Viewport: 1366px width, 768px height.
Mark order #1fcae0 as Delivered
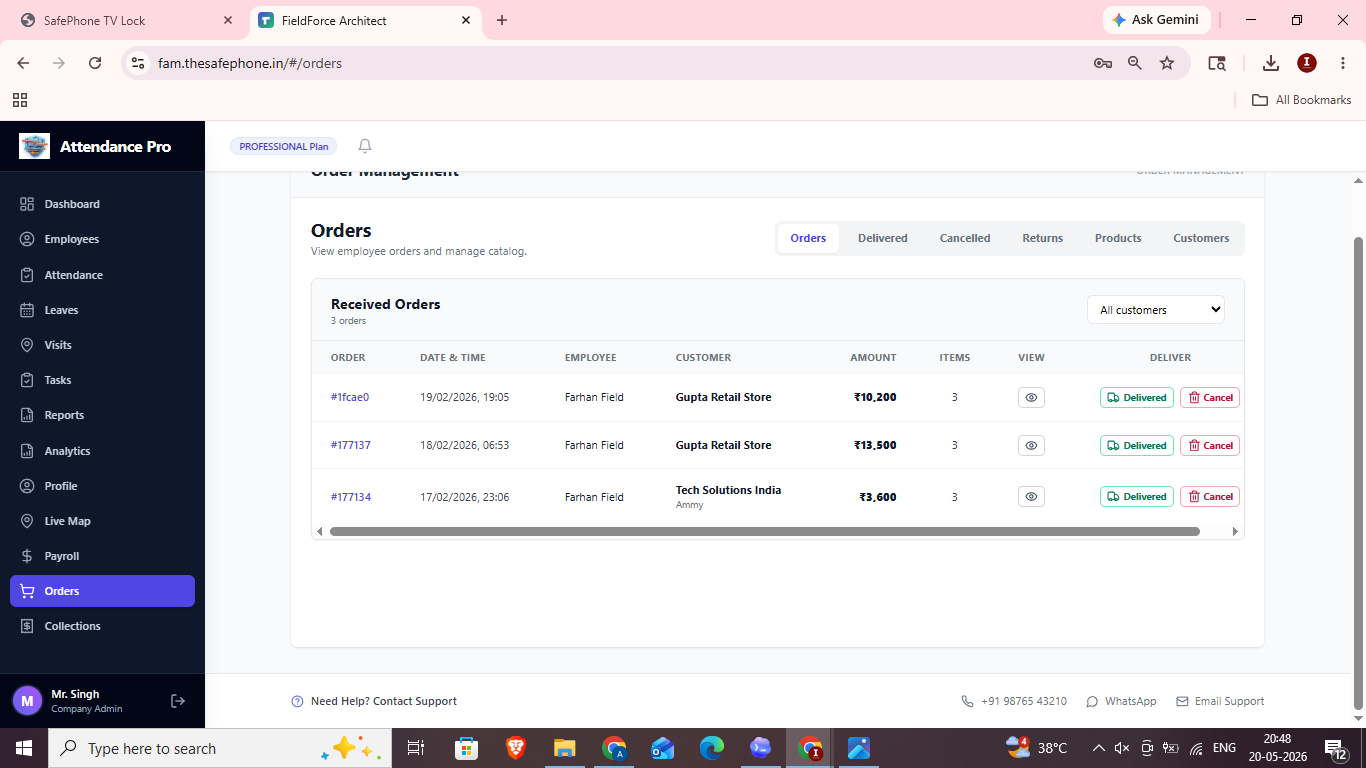(x=1137, y=397)
